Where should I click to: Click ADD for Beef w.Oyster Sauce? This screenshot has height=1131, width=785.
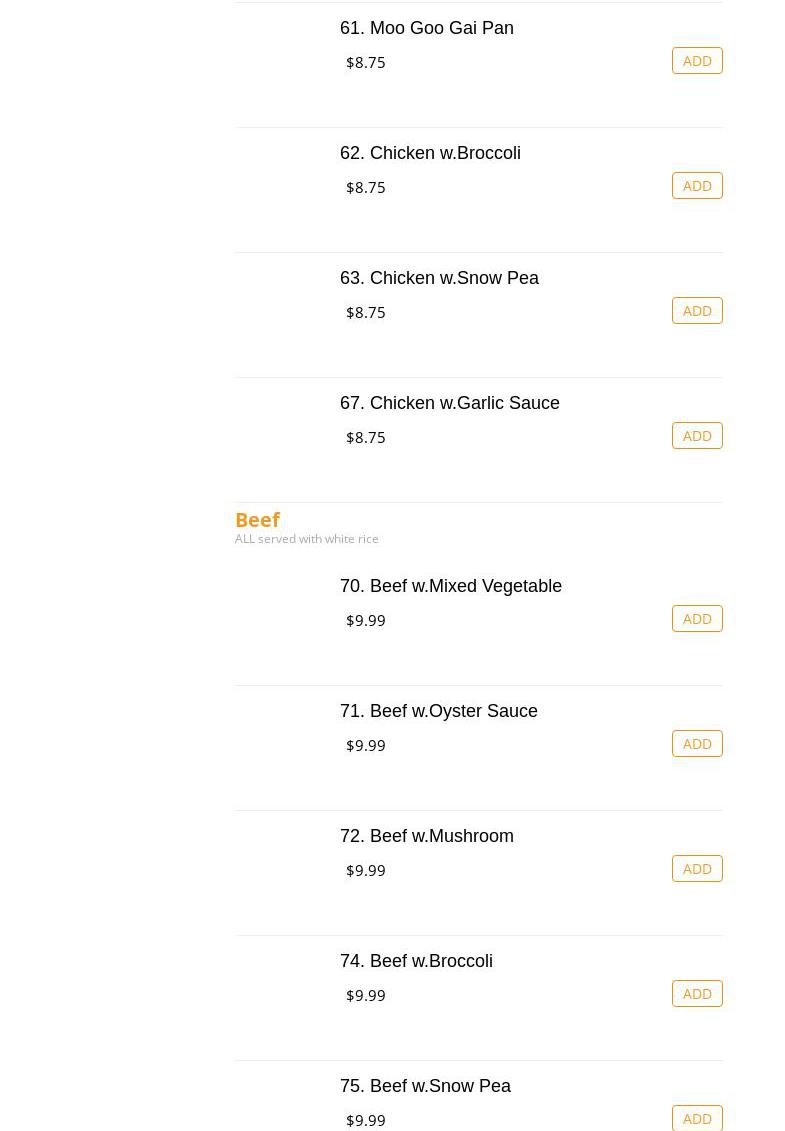(x=697, y=744)
